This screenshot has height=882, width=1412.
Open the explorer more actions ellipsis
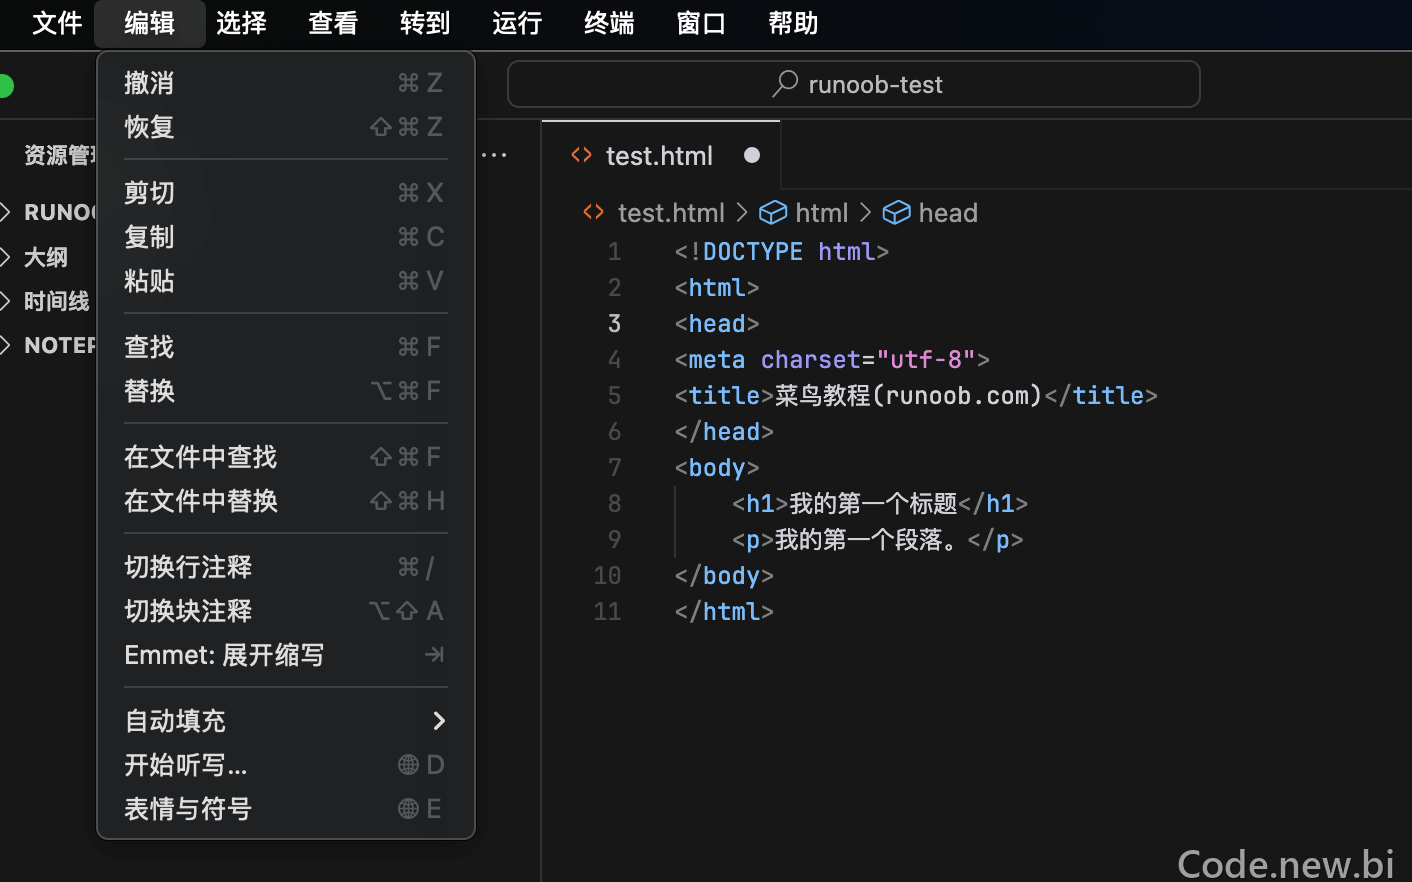click(x=494, y=155)
